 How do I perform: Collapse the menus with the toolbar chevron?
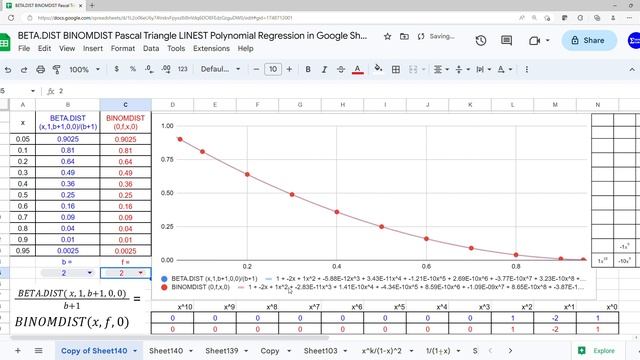tap(632, 70)
